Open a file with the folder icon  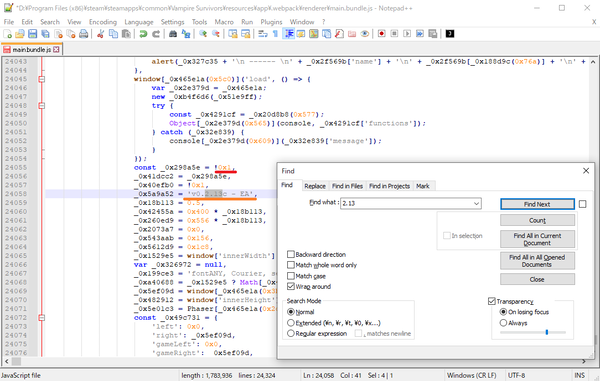click(20, 34)
